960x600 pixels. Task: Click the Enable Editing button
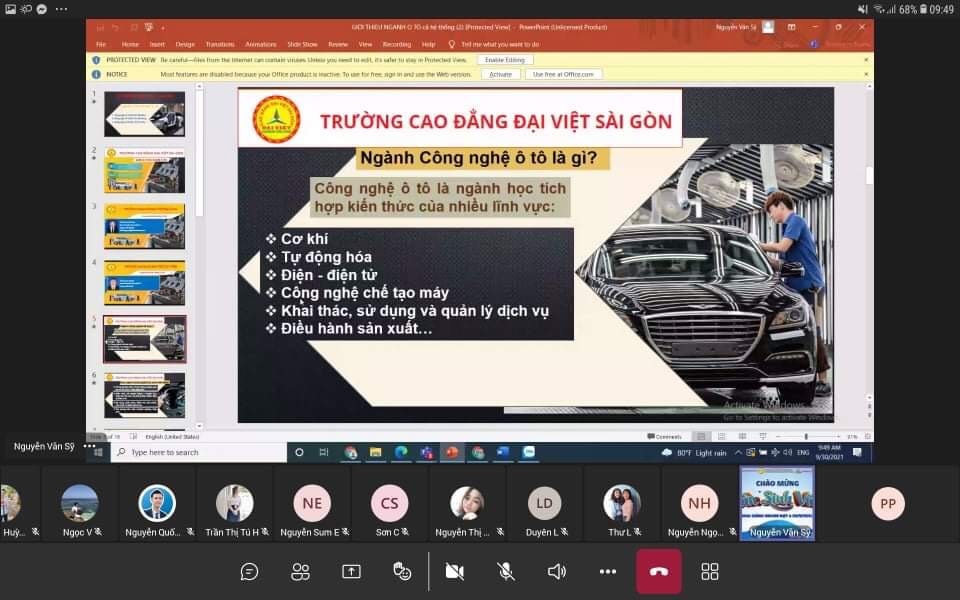click(505, 60)
